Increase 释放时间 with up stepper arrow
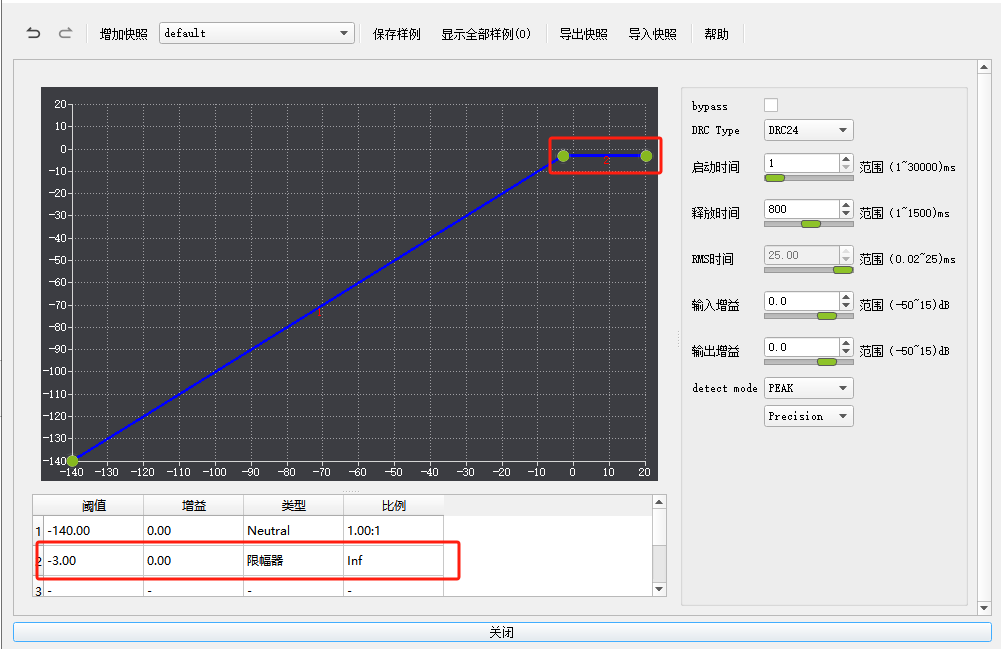 tap(846, 205)
